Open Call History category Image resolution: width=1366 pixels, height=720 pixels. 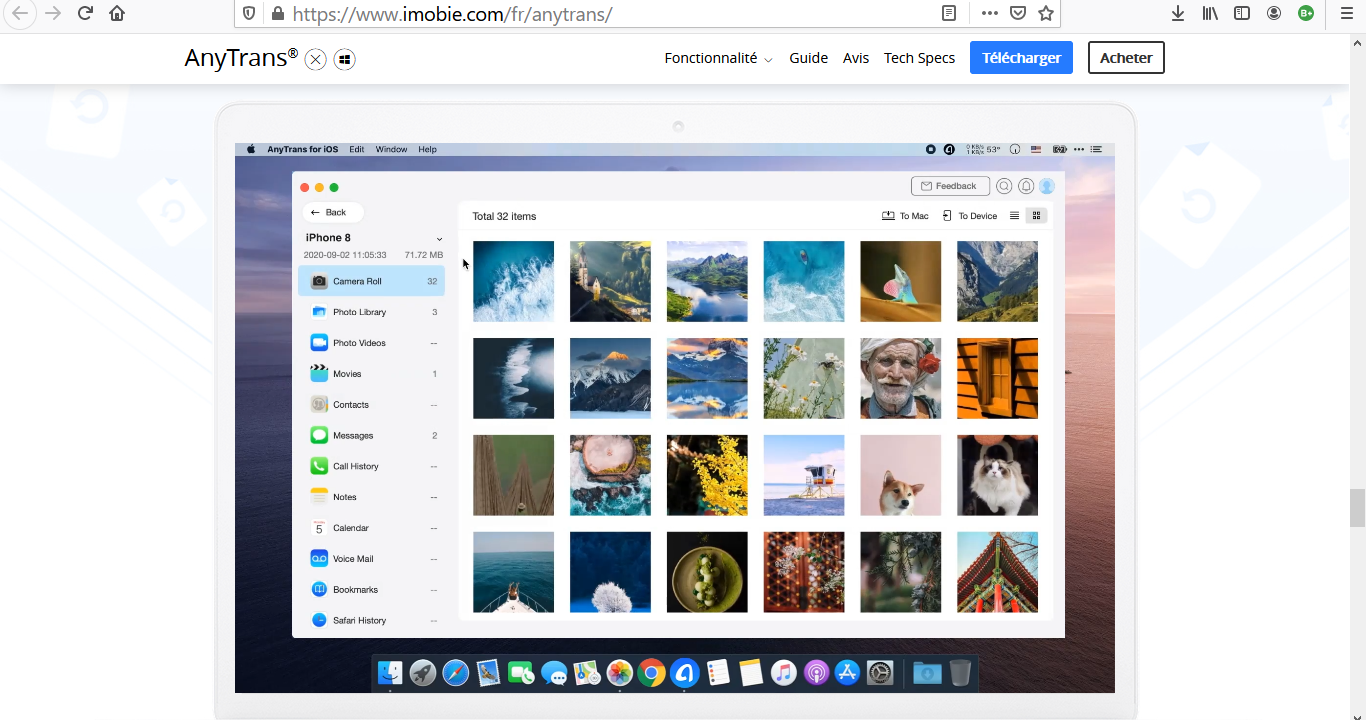pyautogui.click(x=371, y=466)
